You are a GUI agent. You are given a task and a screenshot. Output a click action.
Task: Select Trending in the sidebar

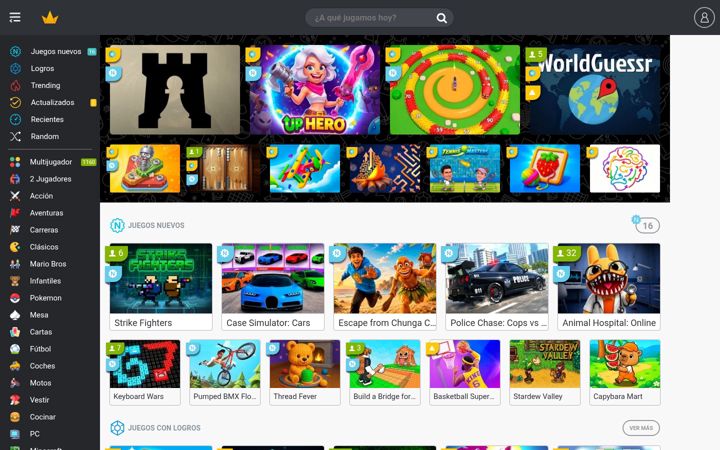point(45,85)
